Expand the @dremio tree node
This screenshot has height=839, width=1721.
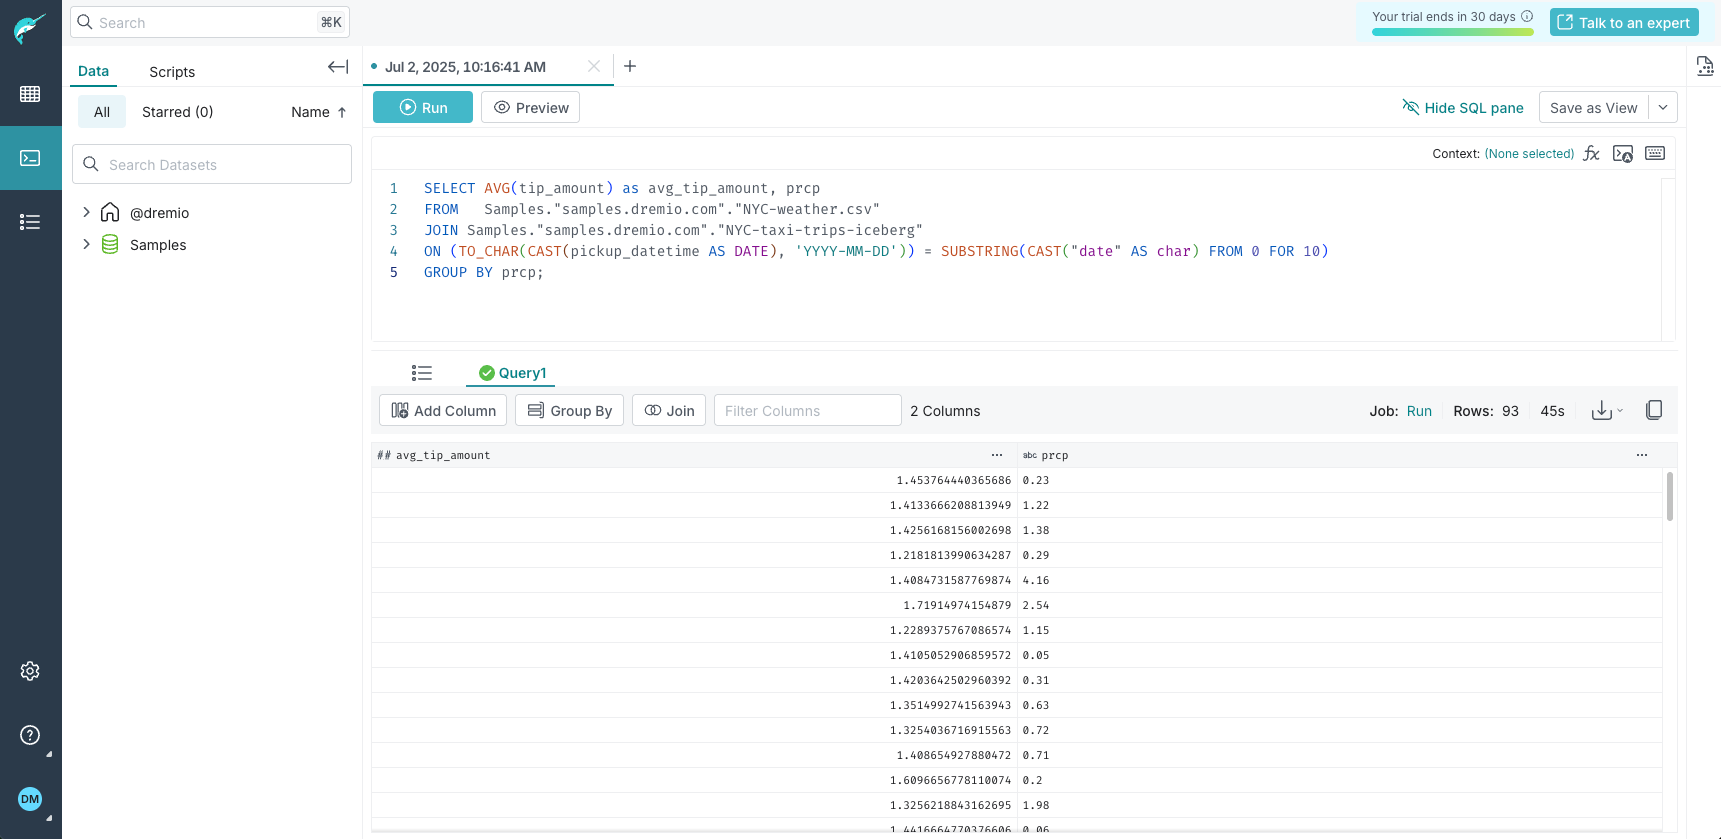coord(86,212)
